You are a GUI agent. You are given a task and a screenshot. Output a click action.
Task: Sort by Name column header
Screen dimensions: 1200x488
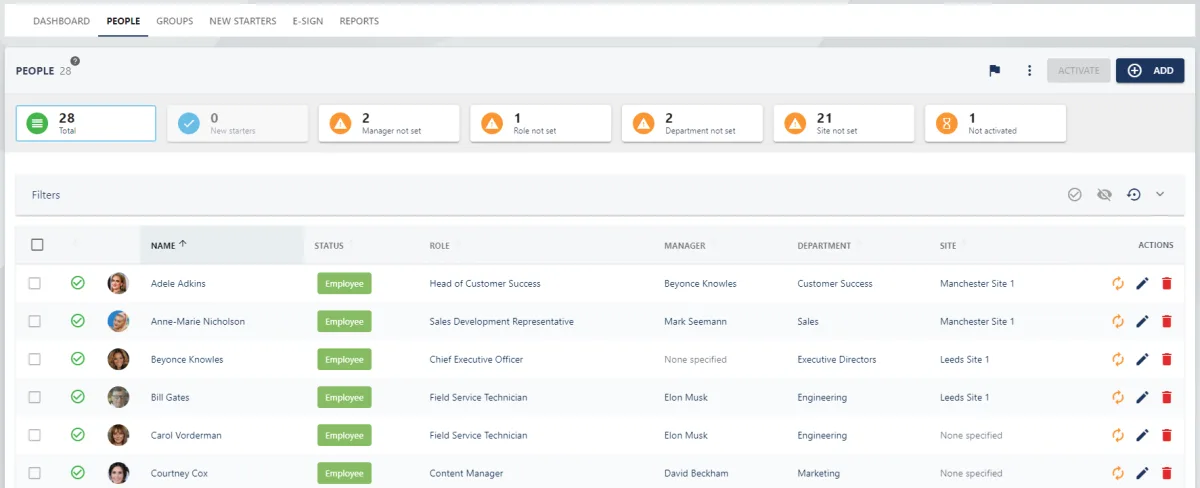pos(222,245)
